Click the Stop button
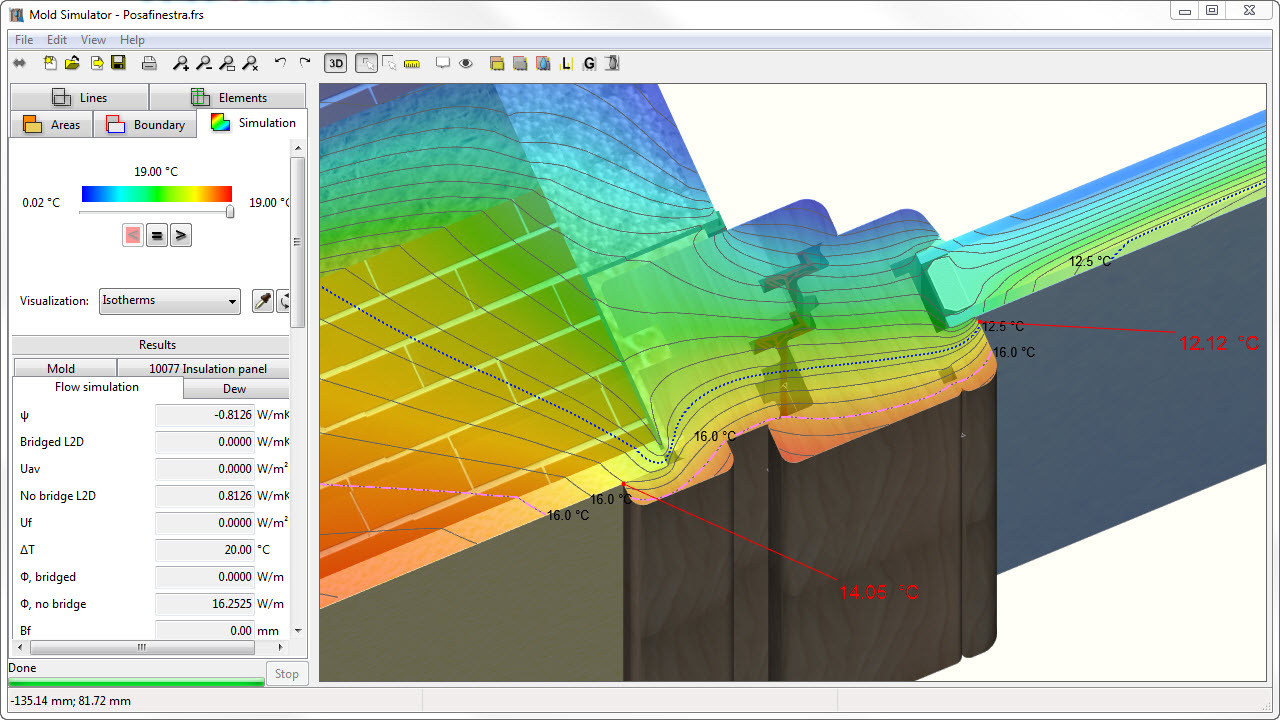This screenshot has height=720, width=1280. pyautogui.click(x=286, y=673)
